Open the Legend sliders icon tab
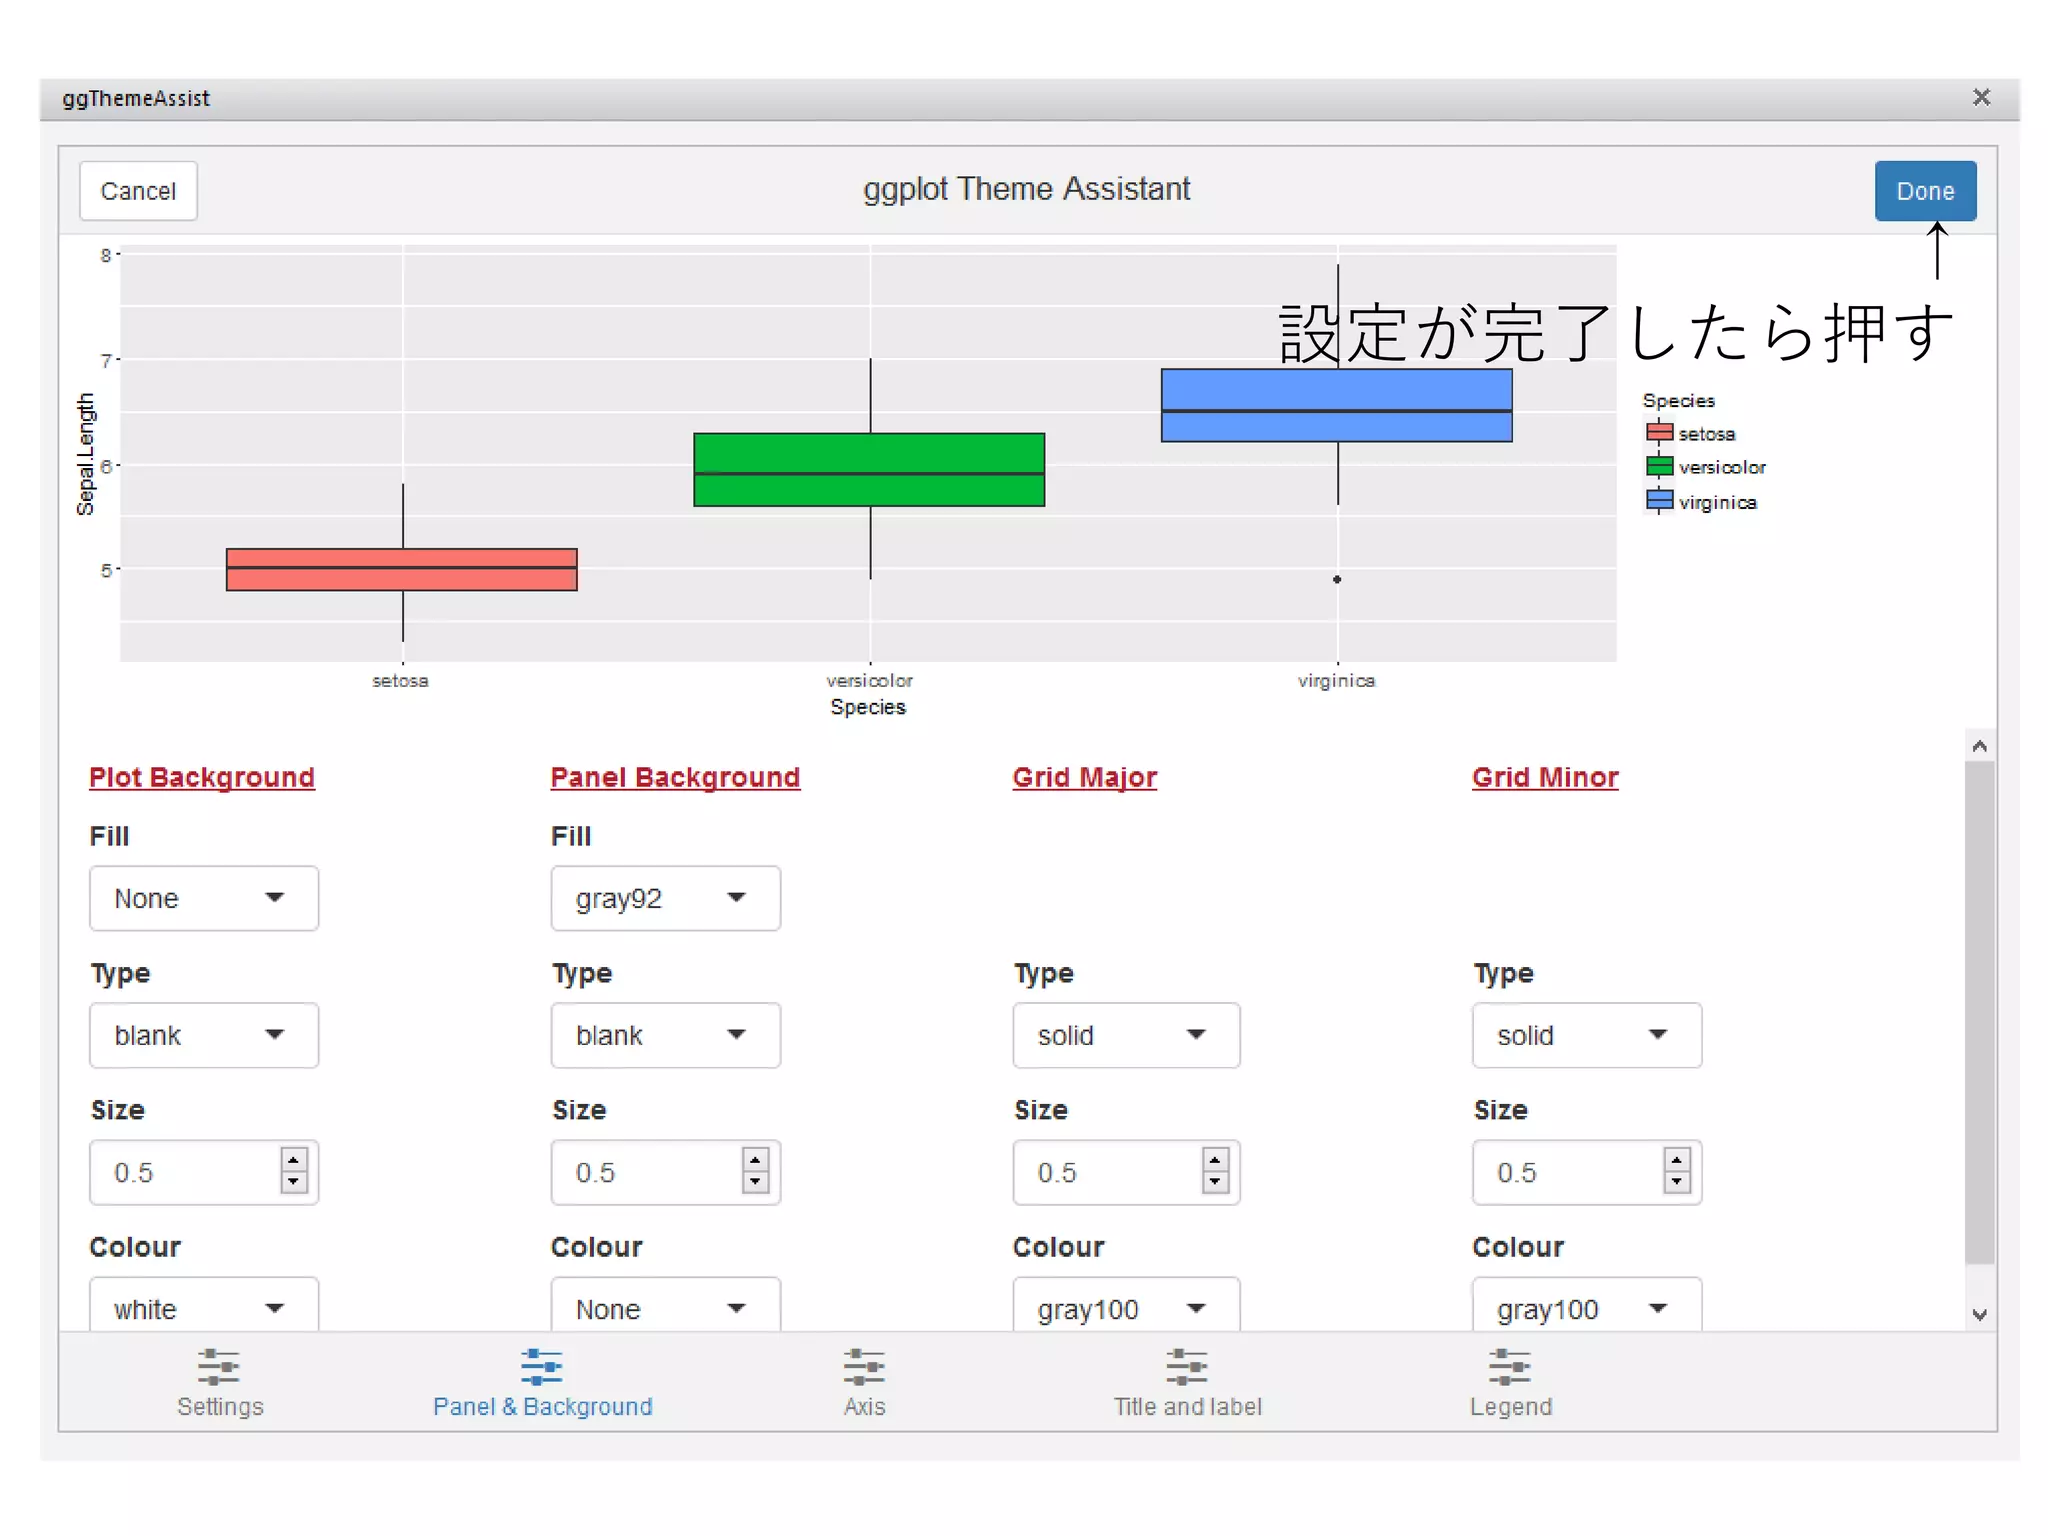Image resolution: width=2048 pixels, height=1536 pixels. pyautogui.click(x=1510, y=1366)
